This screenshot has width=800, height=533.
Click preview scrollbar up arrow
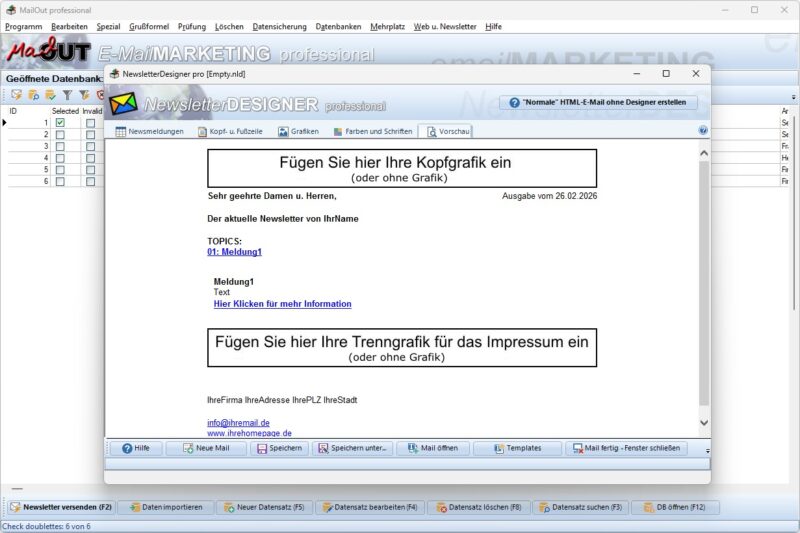[704, 153]
